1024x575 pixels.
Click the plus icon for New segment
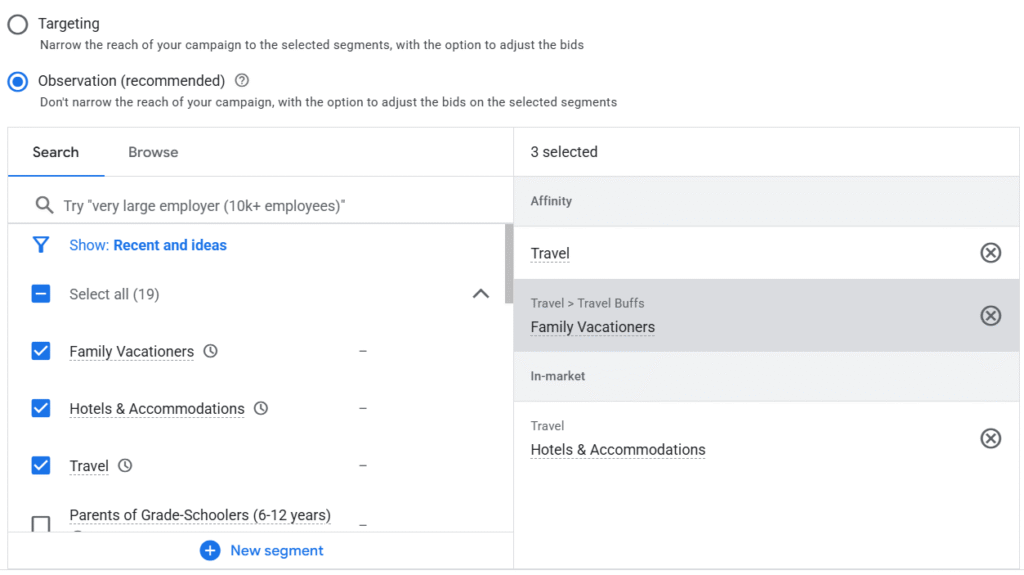[210, 550]
